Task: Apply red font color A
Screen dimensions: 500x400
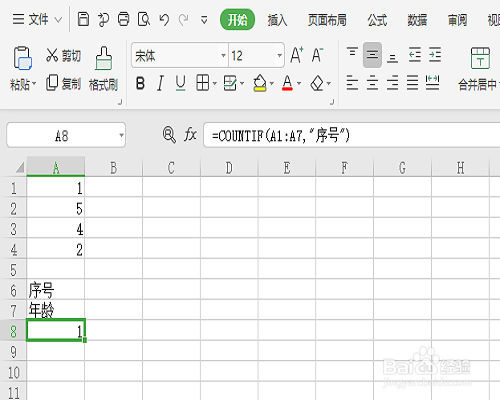Action: (287, 83)
